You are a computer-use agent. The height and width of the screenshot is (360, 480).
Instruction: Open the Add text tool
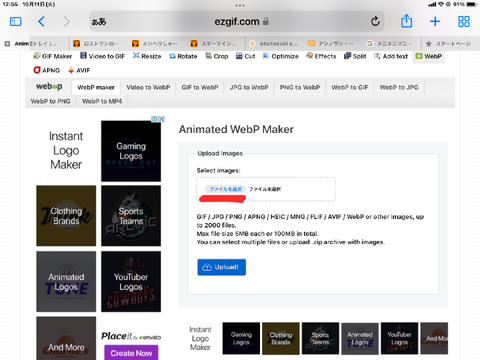tap(391, 56)
